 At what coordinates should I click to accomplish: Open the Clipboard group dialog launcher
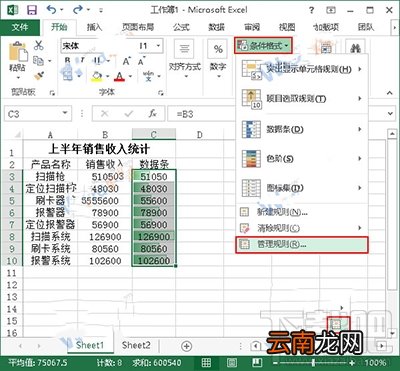pos(52,93)
